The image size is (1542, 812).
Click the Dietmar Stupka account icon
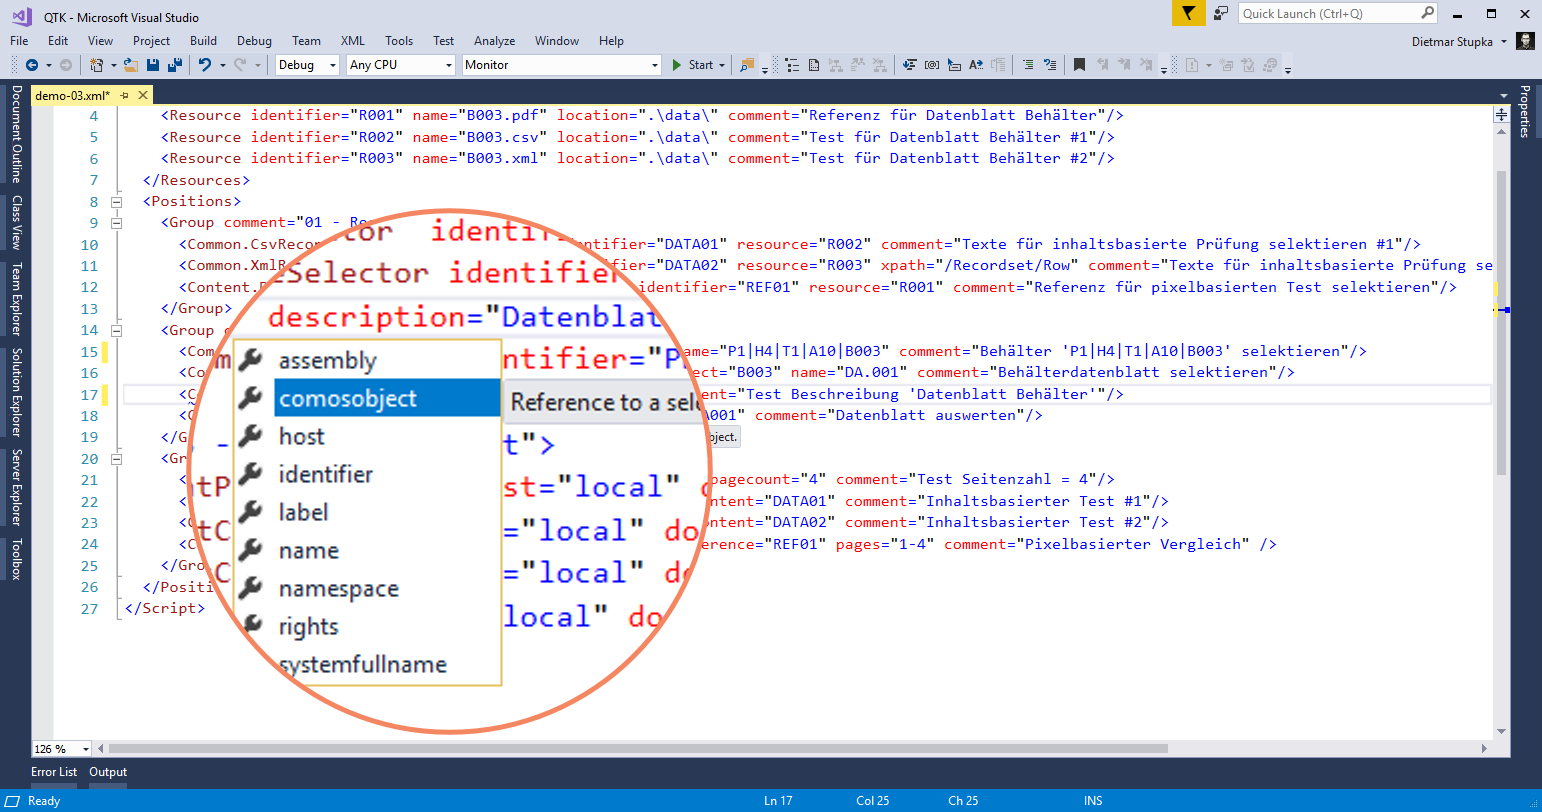tap(1524, 41)
